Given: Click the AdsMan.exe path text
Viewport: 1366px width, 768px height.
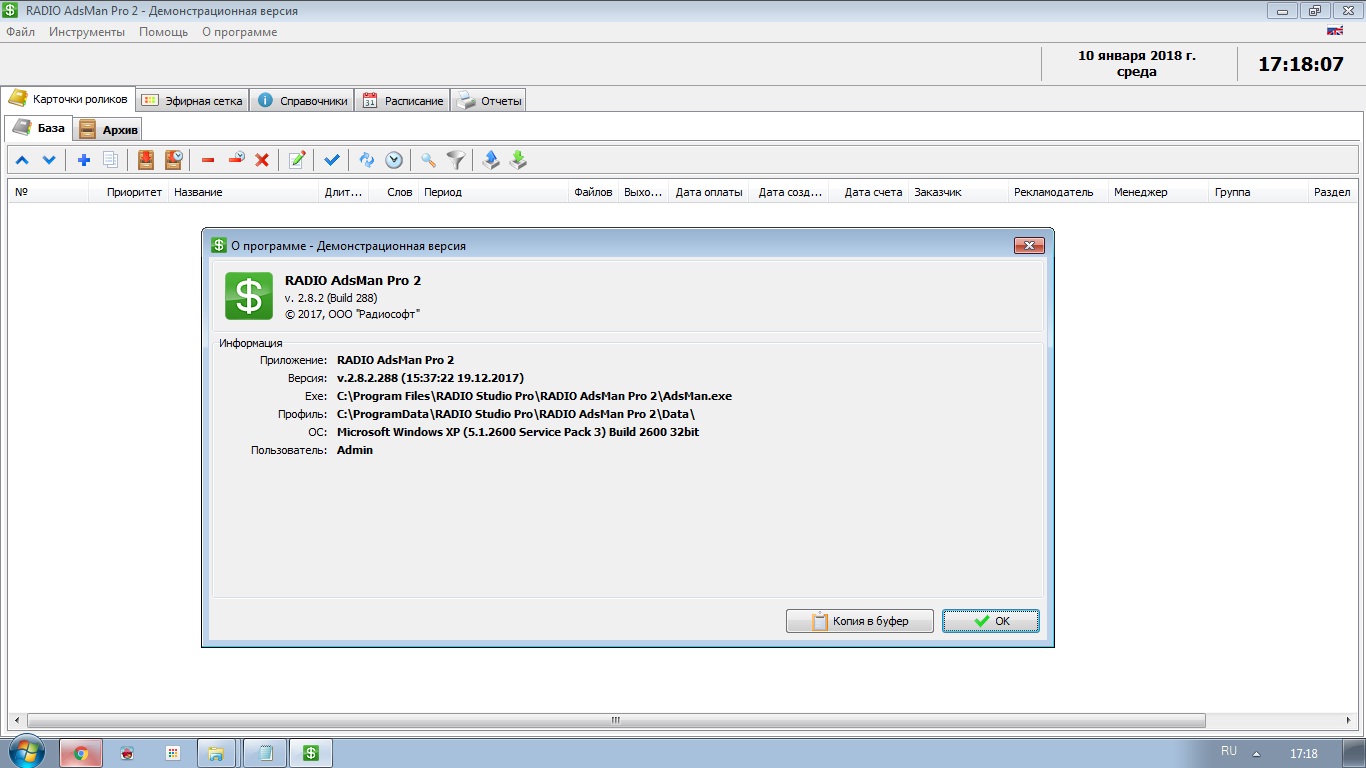Looking at the screenshot, I should pos(534,396).
